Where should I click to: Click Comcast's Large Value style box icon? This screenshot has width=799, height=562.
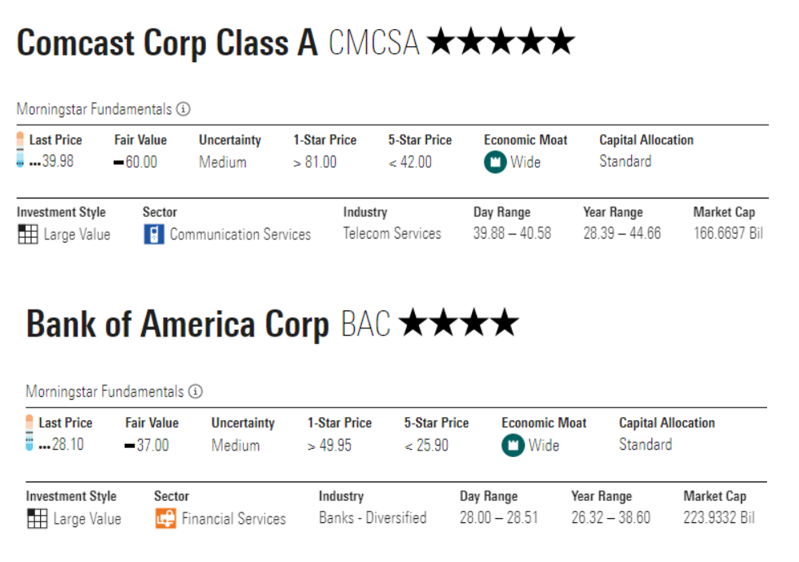(x=28, y=234)
